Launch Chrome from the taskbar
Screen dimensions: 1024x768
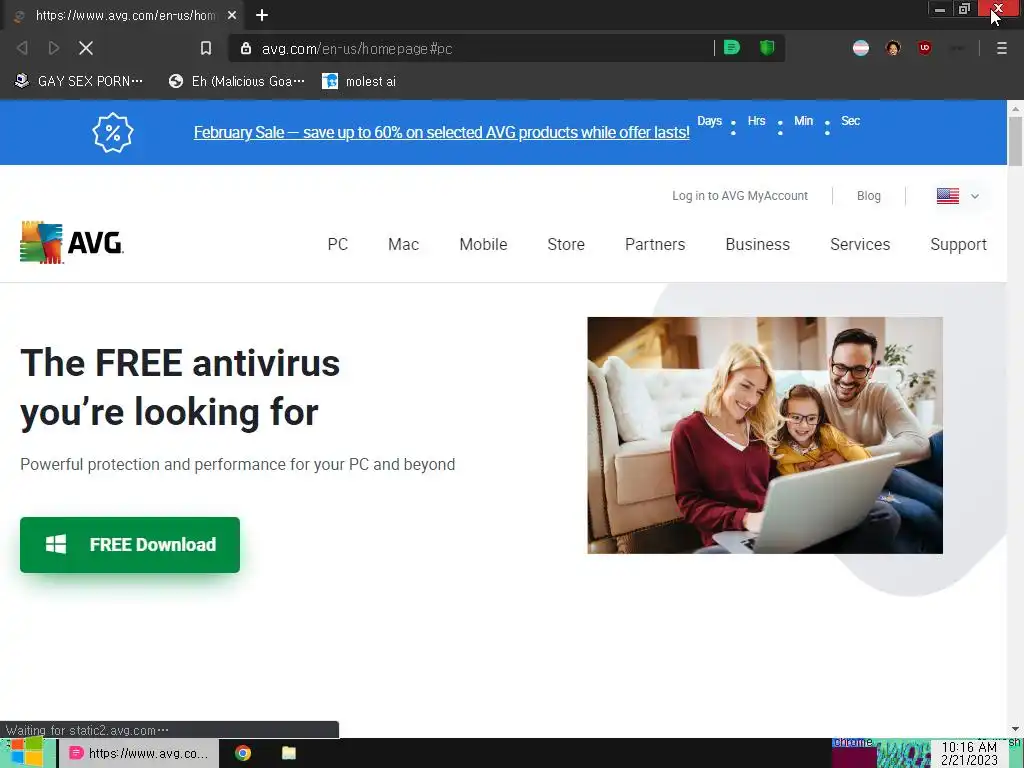pyautogui.click(x=243, y=753)
